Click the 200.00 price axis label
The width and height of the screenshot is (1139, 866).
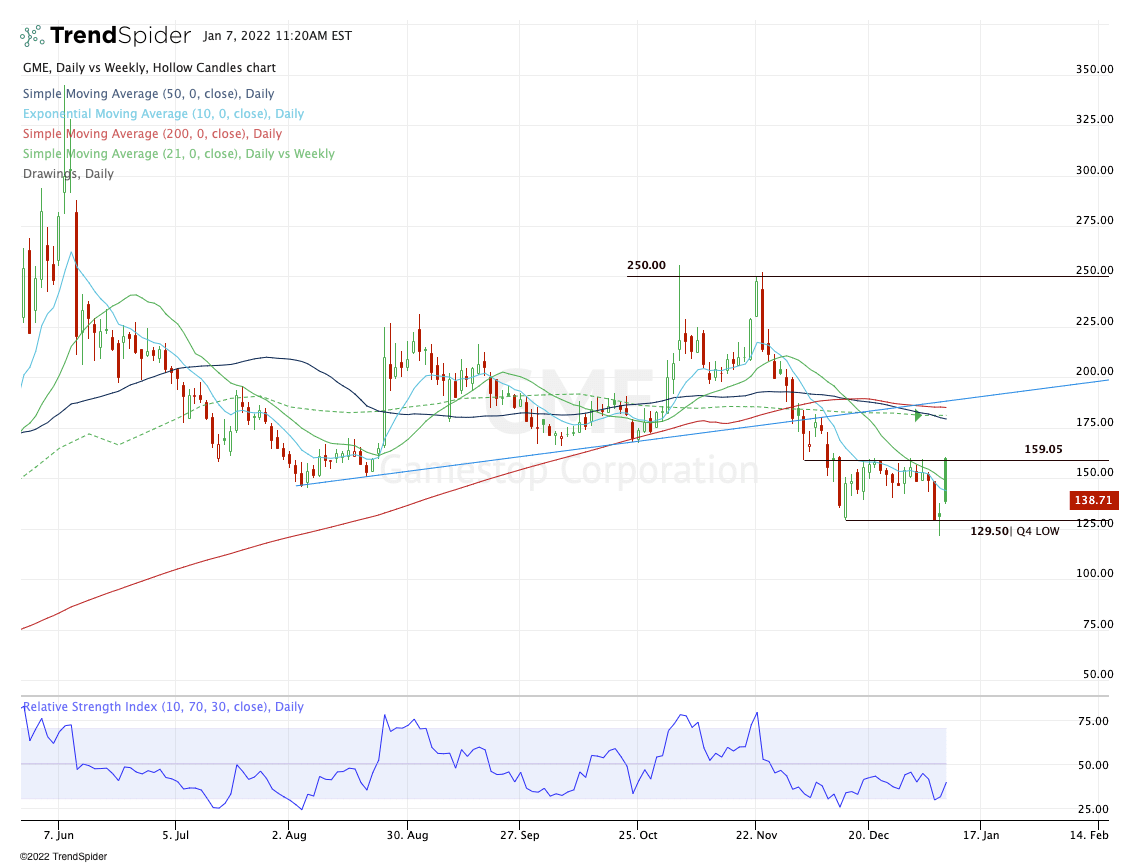coord(1095,371)
